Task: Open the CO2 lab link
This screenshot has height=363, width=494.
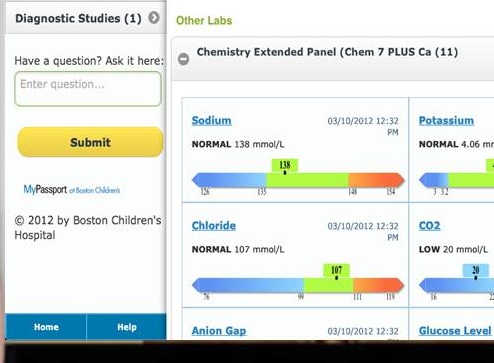Action: (429, 226)
